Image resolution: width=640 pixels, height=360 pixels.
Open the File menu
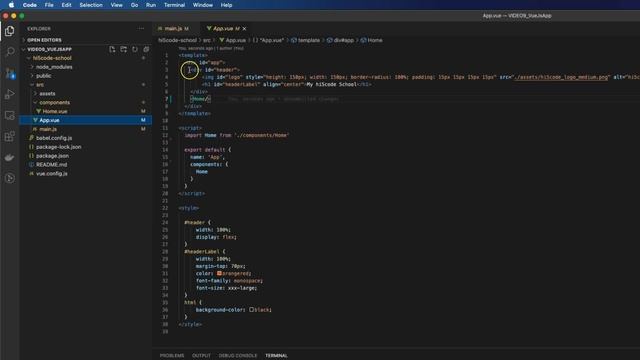[x=49, y=5]
